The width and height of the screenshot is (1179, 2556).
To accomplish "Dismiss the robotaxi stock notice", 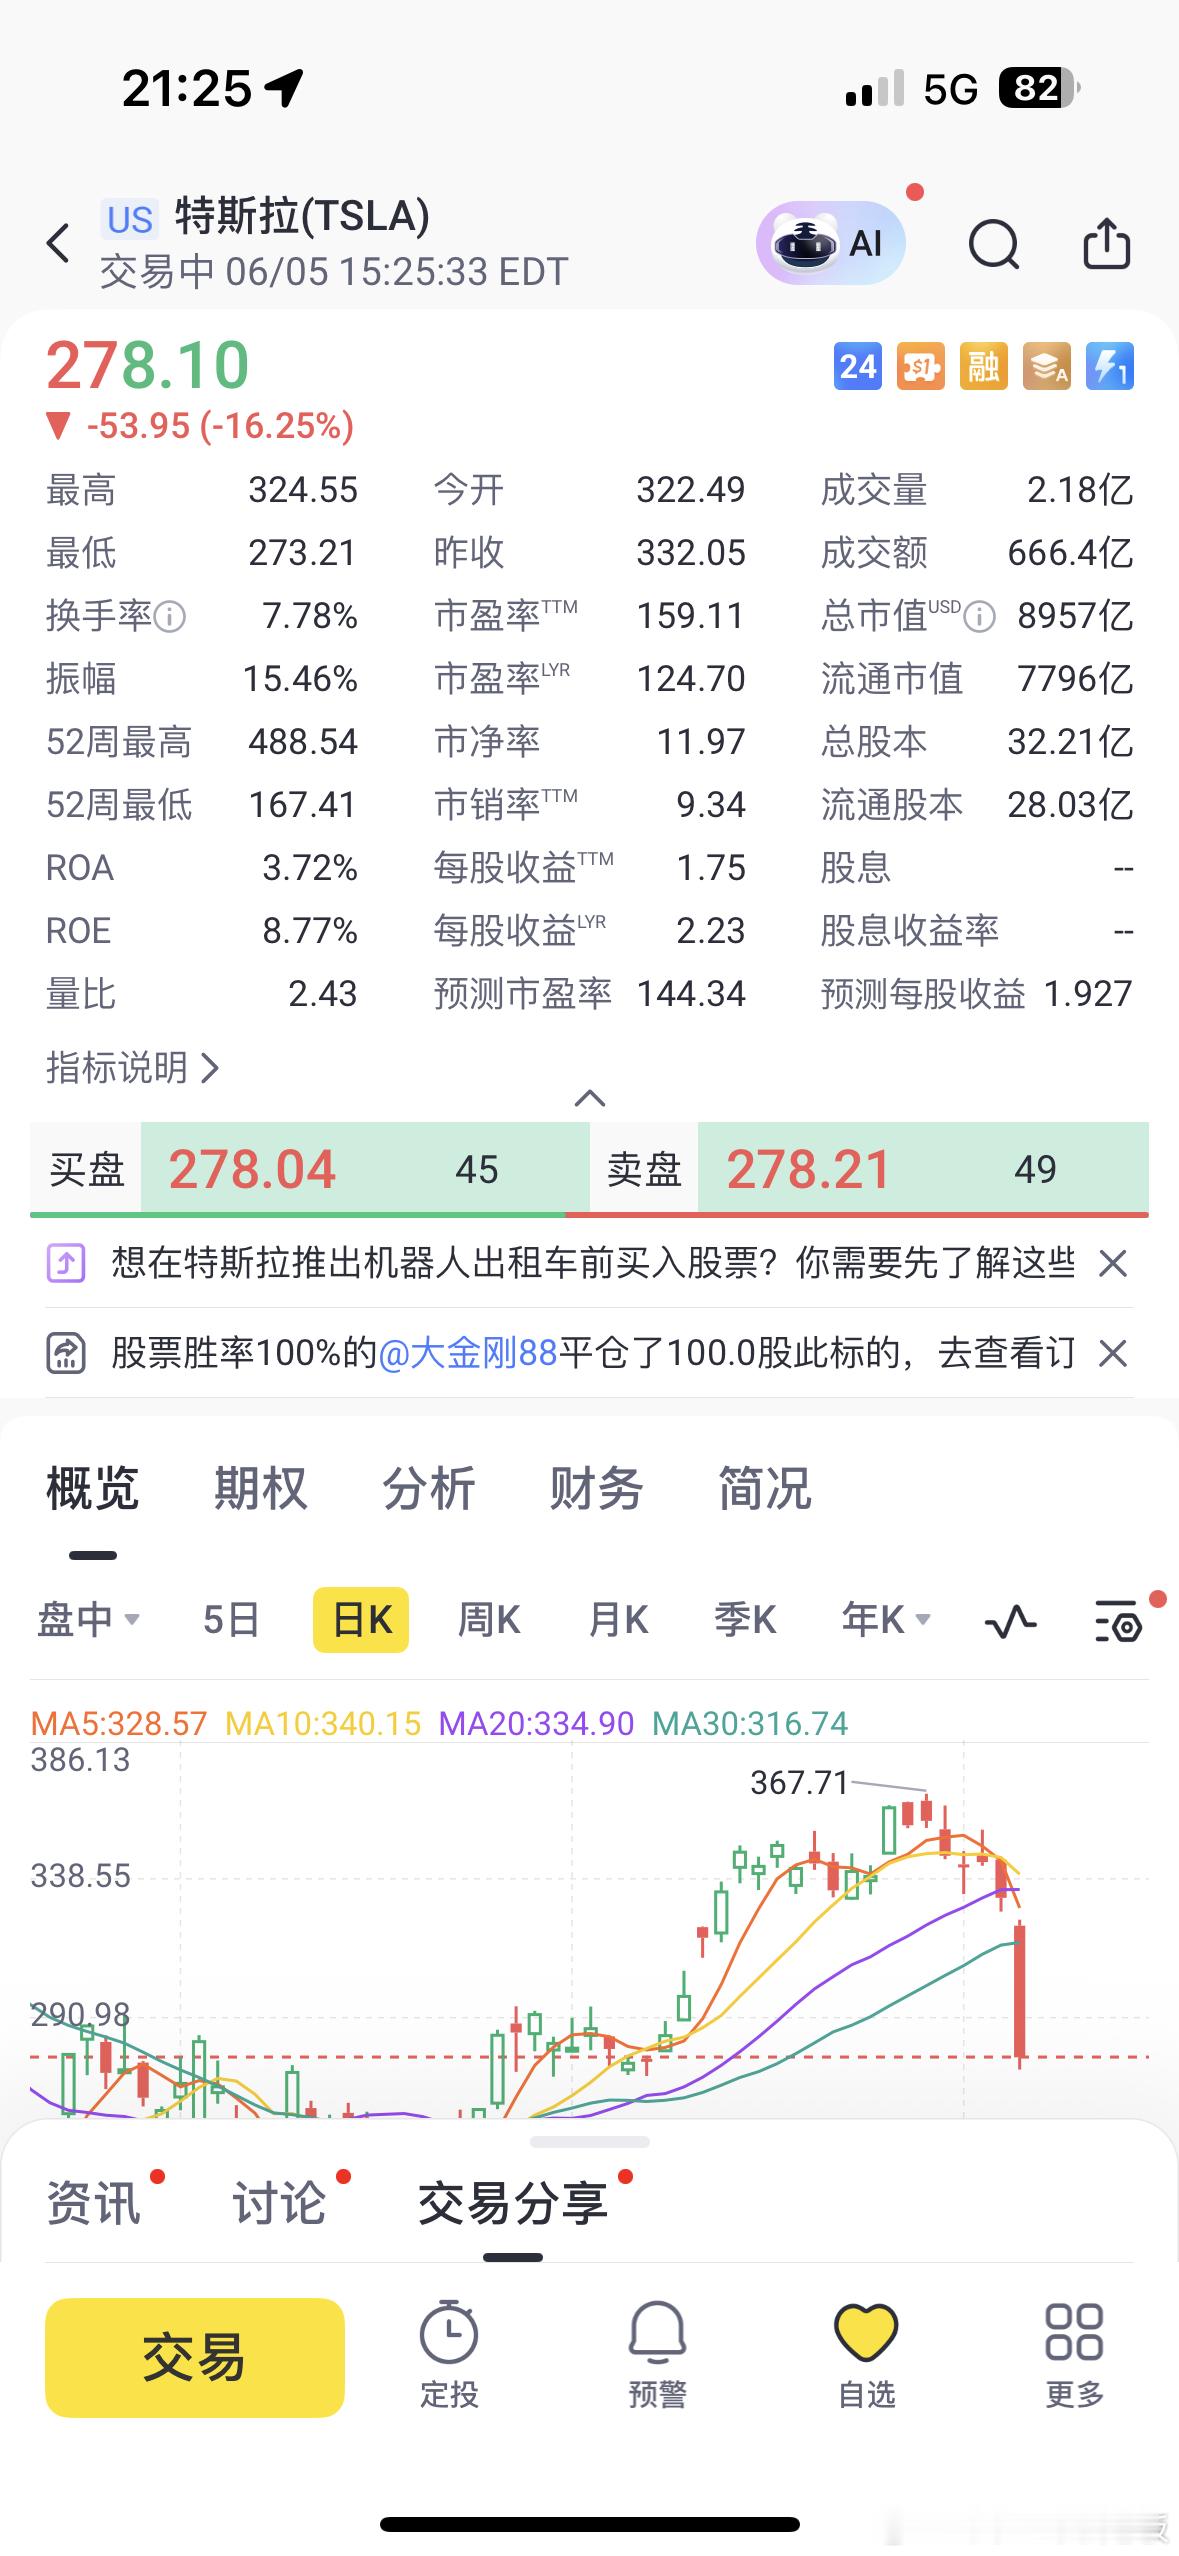I will coord(1113,1264).
